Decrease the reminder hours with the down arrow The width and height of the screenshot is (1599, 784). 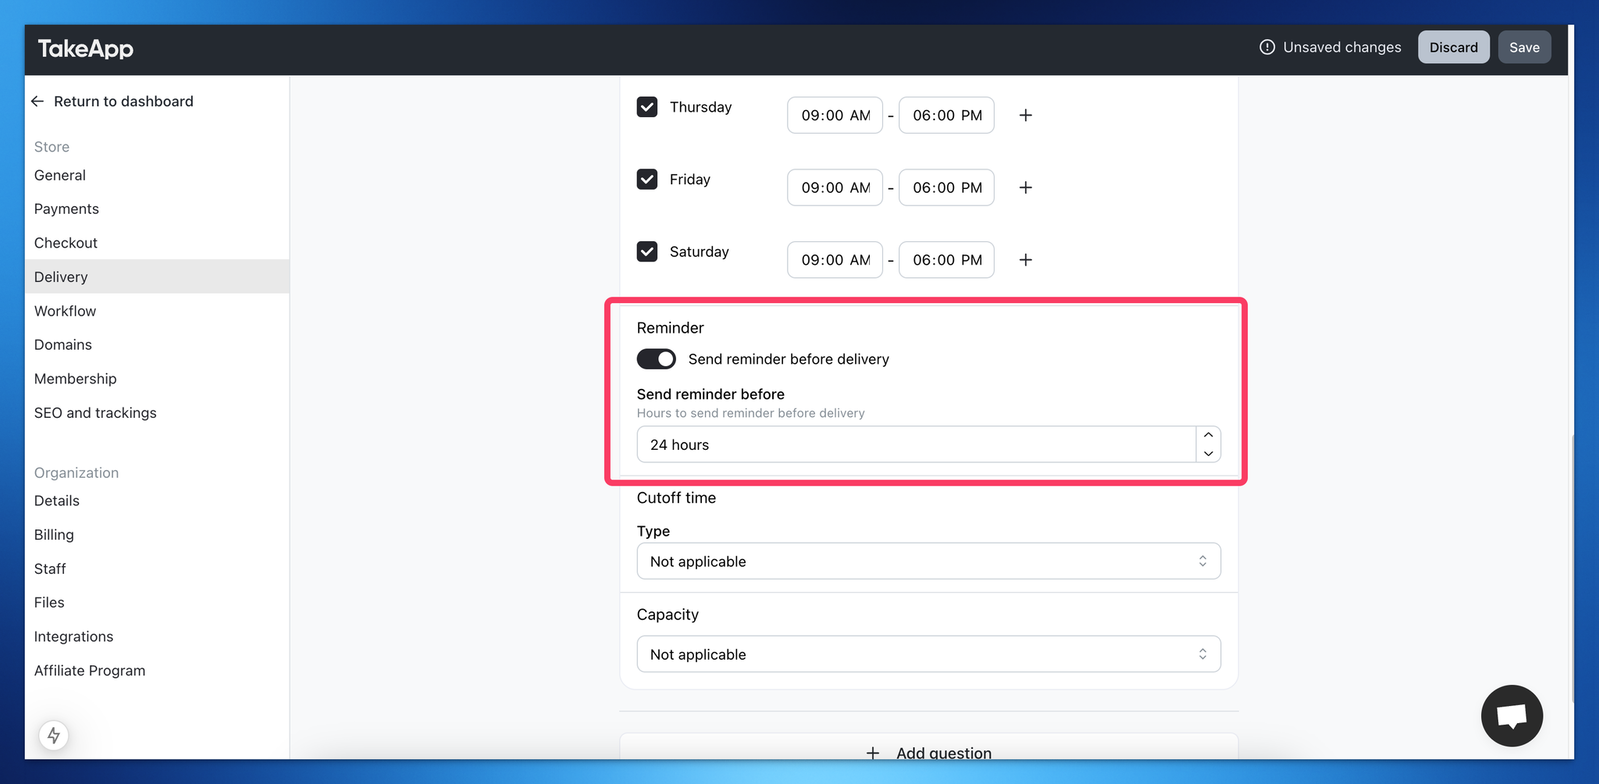[x=1208, y=454]
